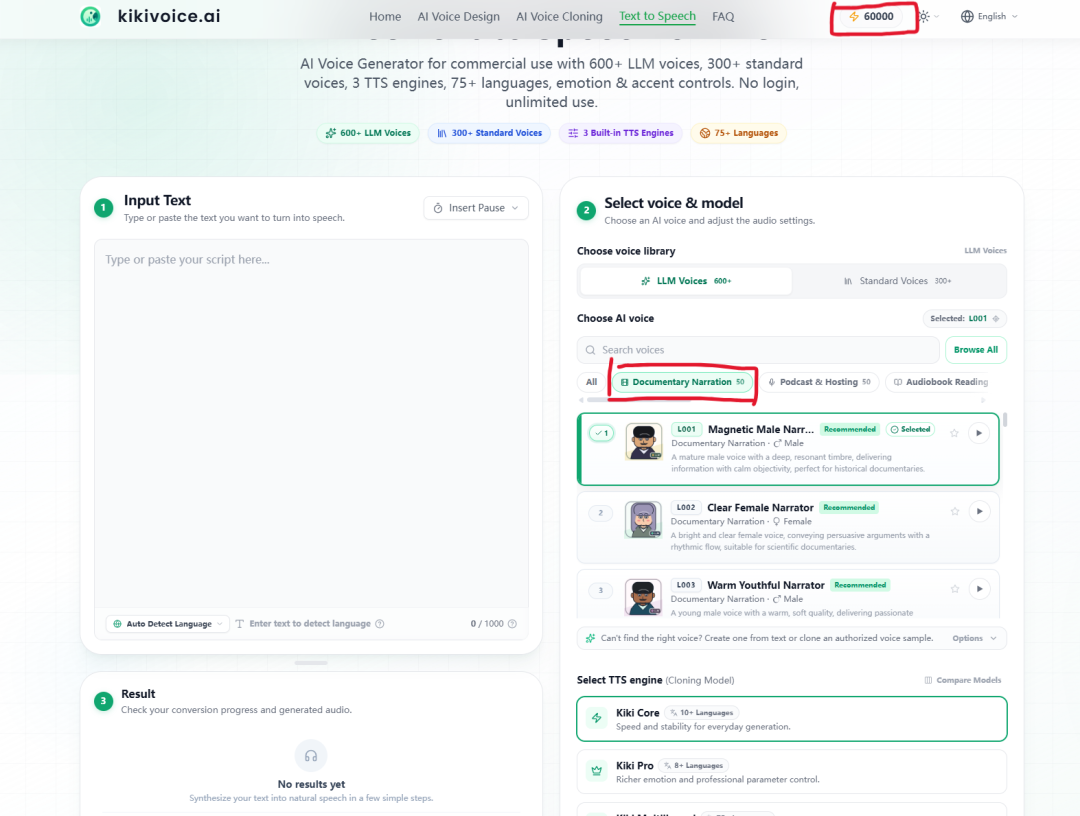
Task: Click the Magnetic Male Narrator avatar
Action: point(643,441)
